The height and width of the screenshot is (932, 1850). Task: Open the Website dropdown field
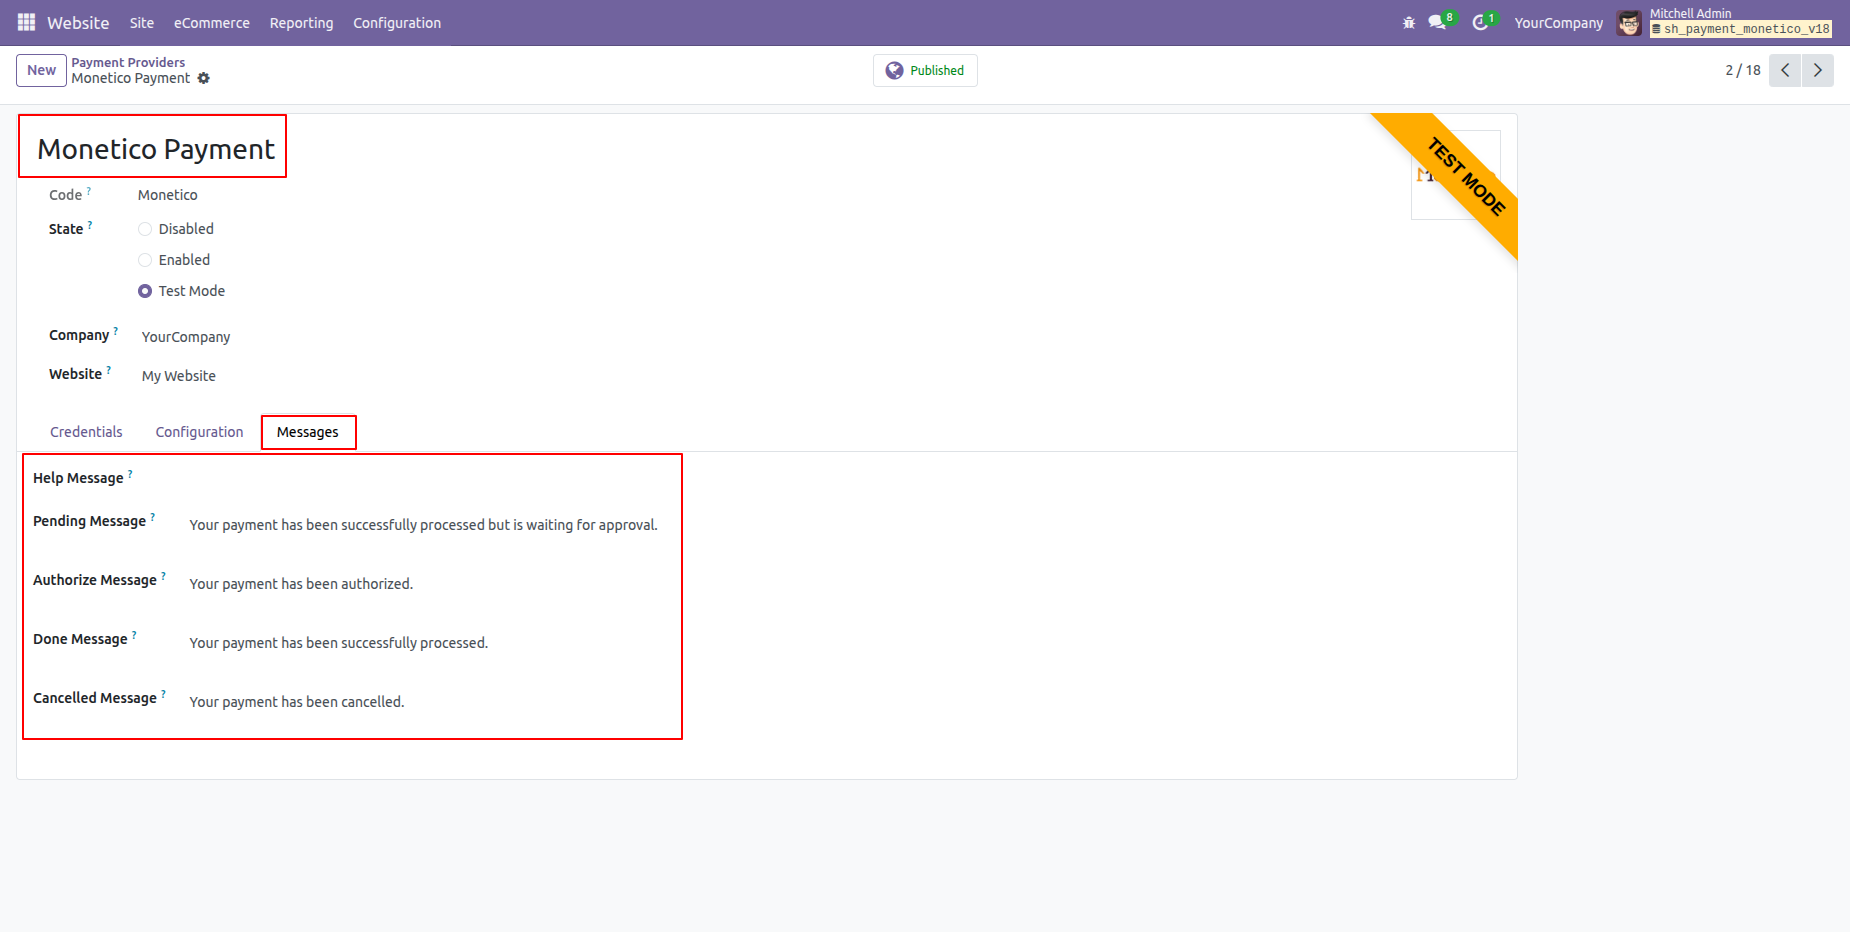pos(179,376)
